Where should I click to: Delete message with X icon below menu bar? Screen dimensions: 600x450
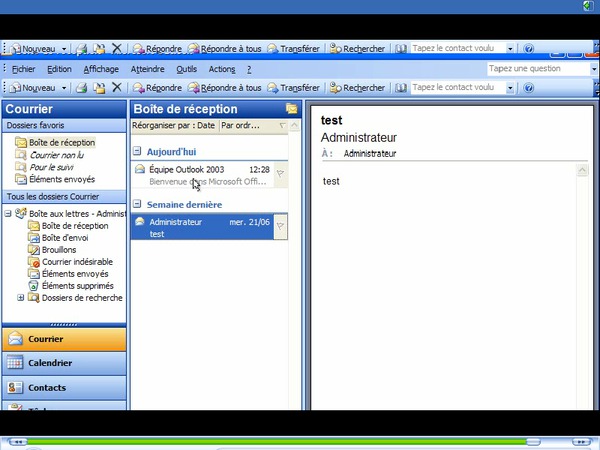[x=117, y=88]
